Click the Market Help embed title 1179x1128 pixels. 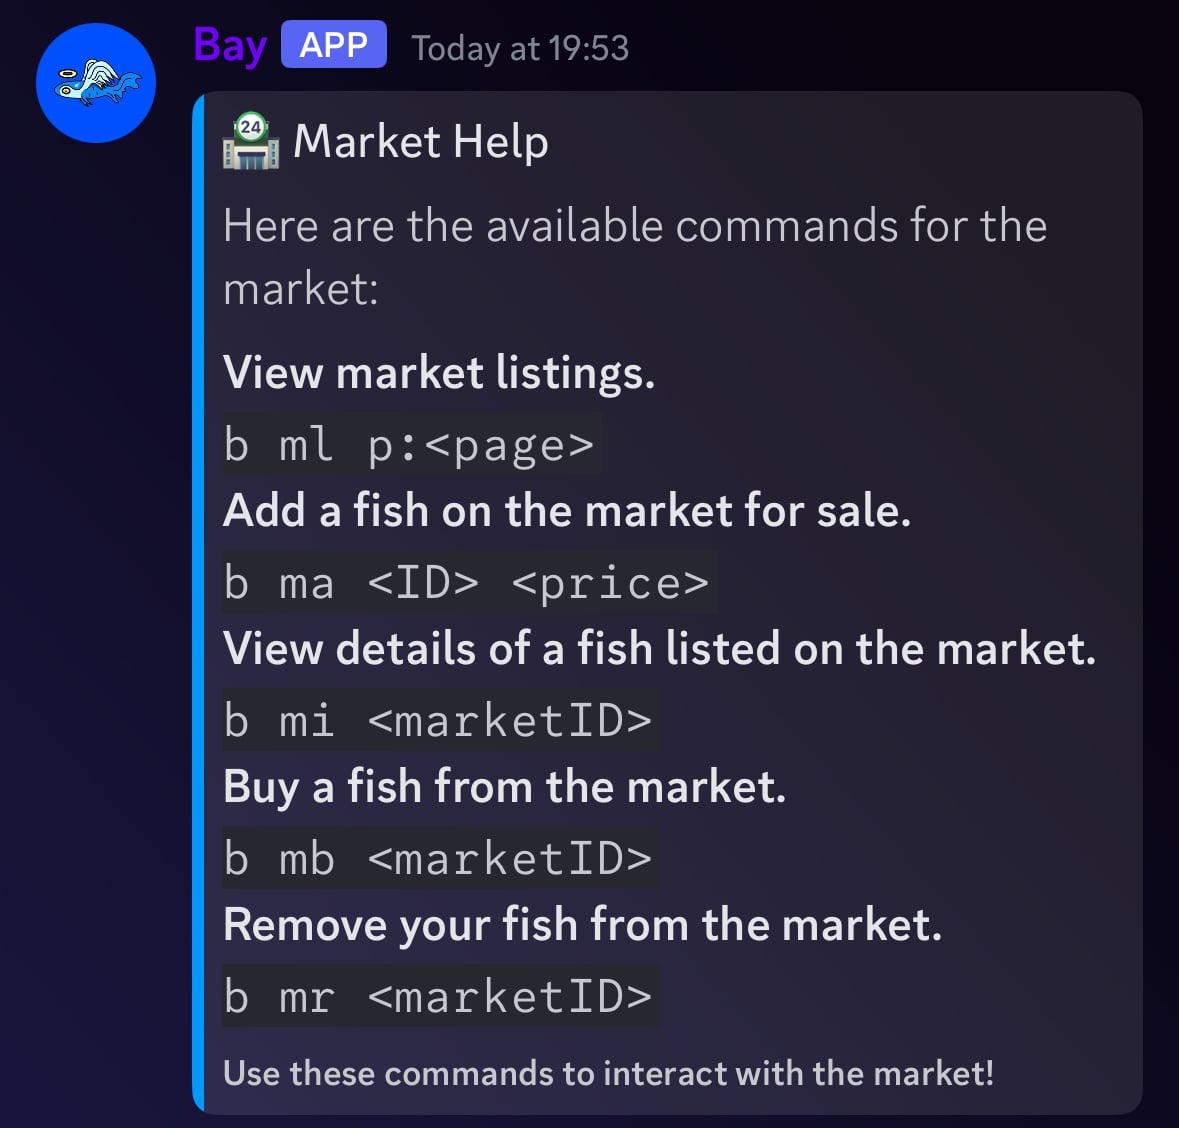(421, 141)
